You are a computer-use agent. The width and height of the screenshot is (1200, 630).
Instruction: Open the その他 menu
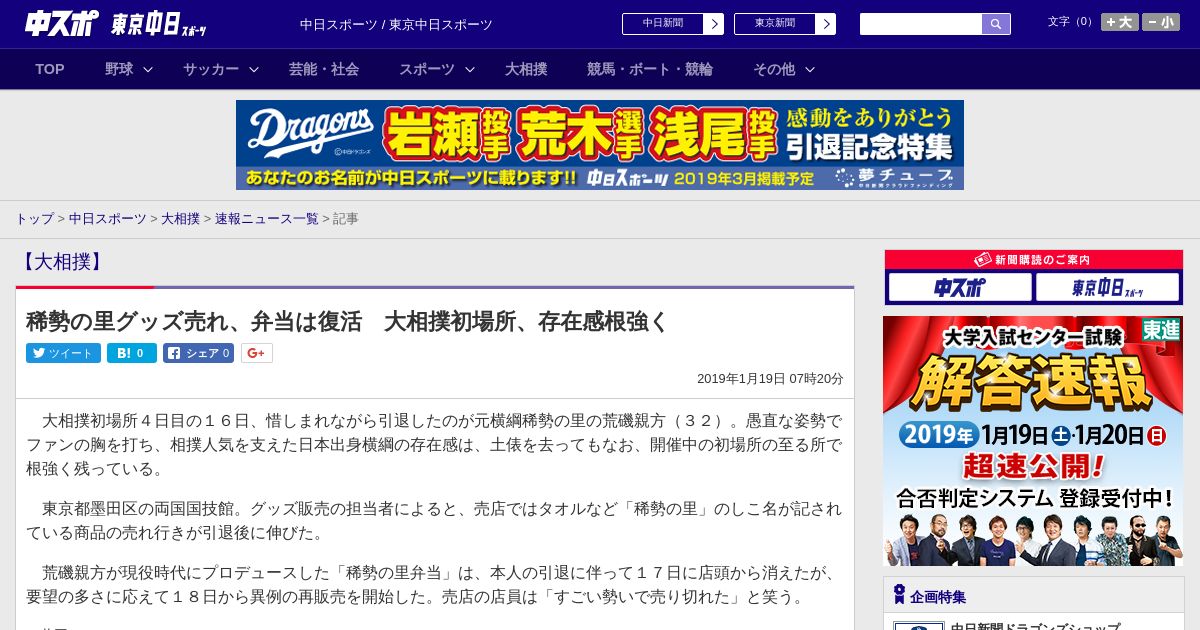coord(774,69)
